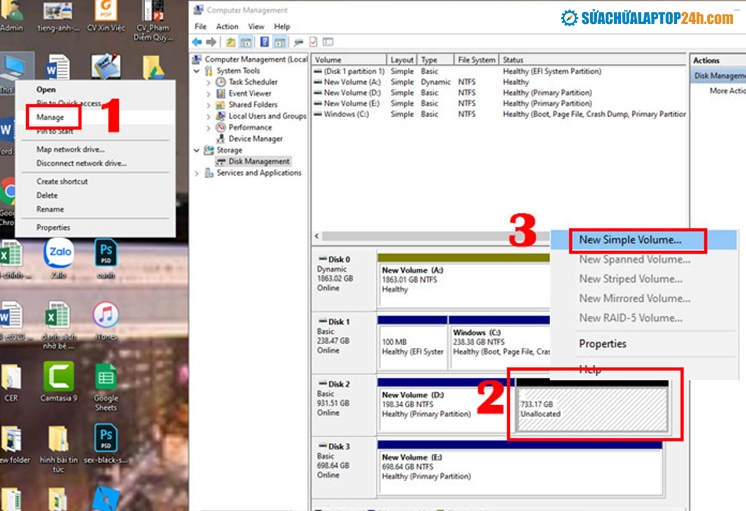
Task: Click the horizontal scrollbar left arrow
Action: 317,236
